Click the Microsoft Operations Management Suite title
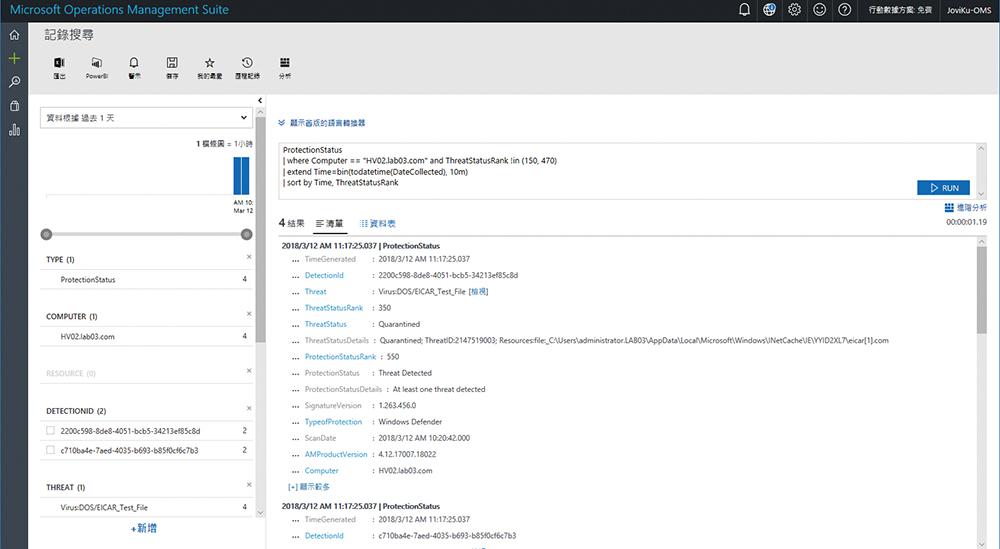Viewport: 1000px width, 549px height. [119, 10]
